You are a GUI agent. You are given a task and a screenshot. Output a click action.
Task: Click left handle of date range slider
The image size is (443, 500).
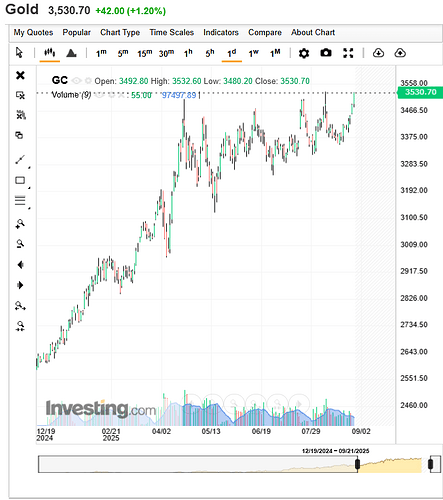[357, 464]
